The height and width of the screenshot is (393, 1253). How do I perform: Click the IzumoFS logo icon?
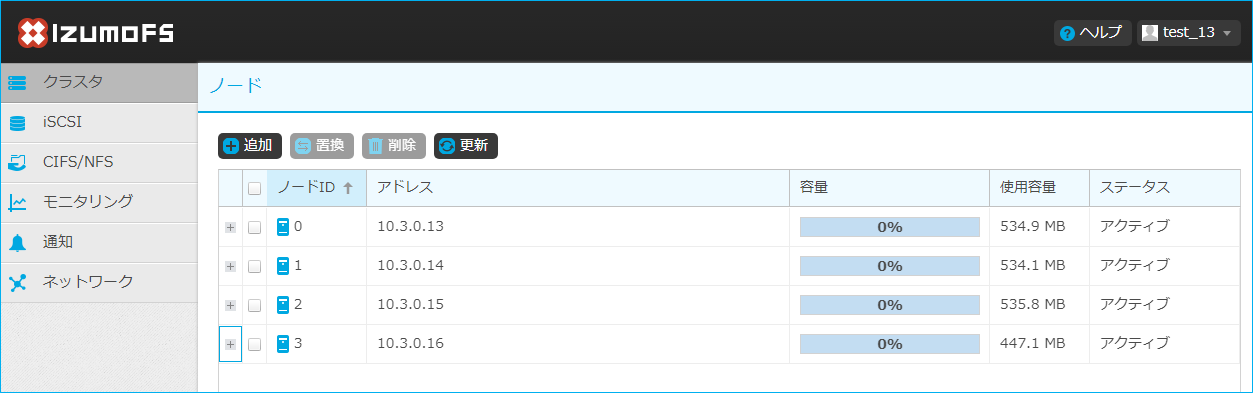coord(32,33)
